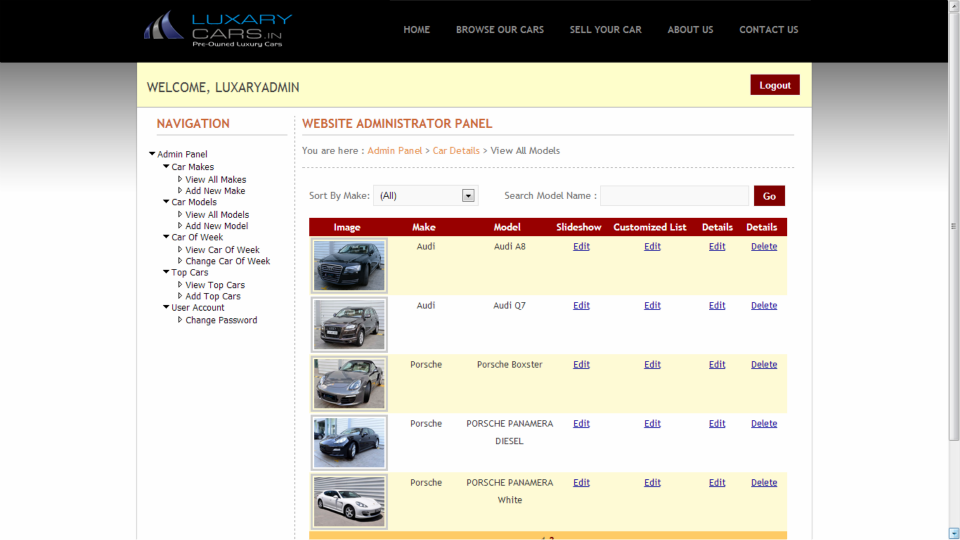Click the Make column header
This screenshot has width=960, height=540.
coord(424,227)
